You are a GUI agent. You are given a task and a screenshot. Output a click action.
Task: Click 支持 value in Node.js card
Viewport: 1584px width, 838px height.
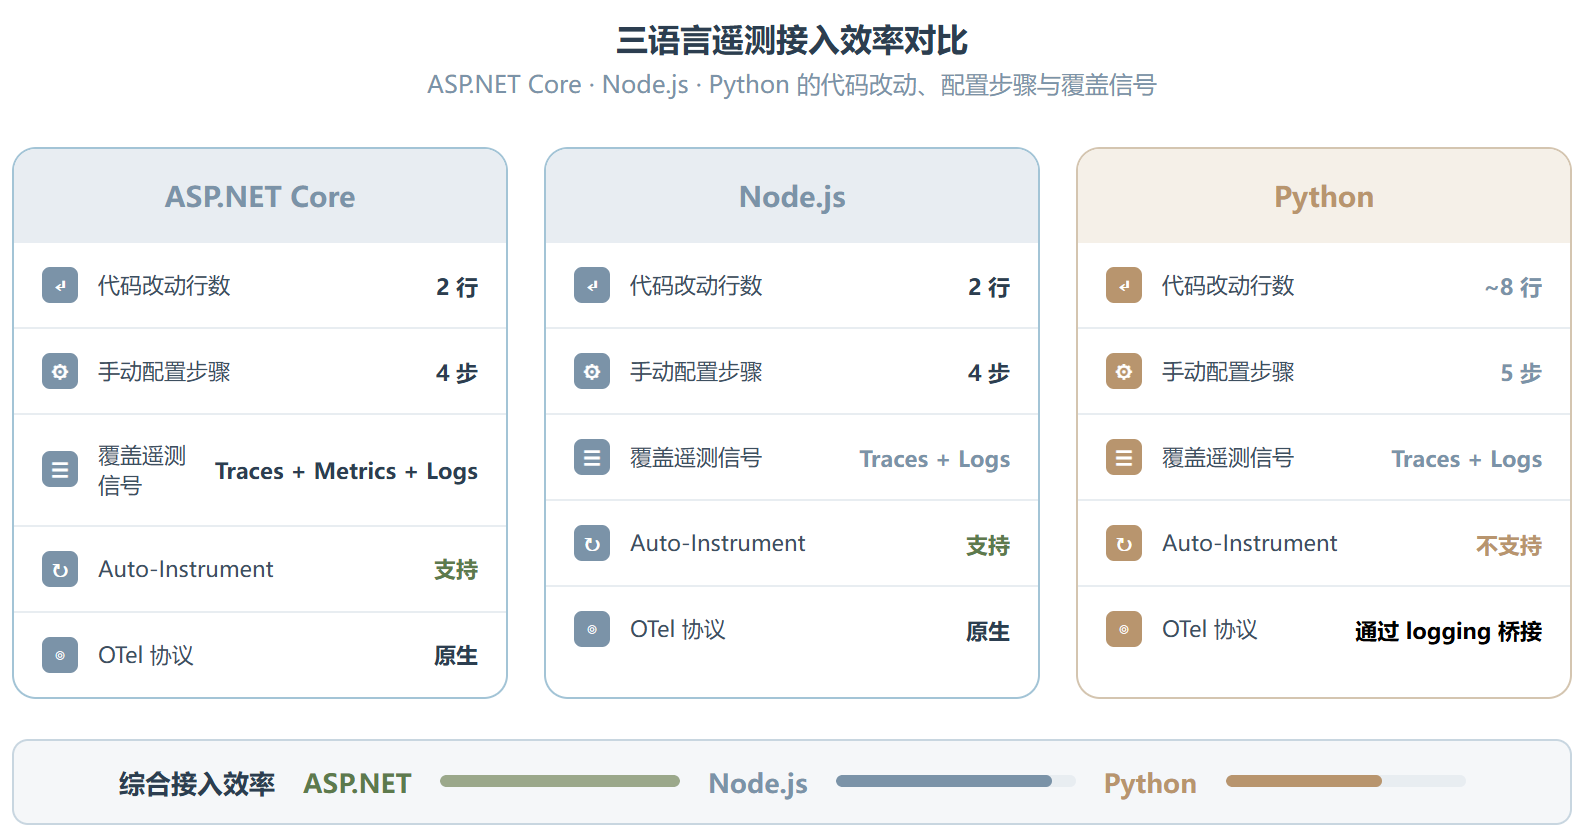[x=988, y=546]
